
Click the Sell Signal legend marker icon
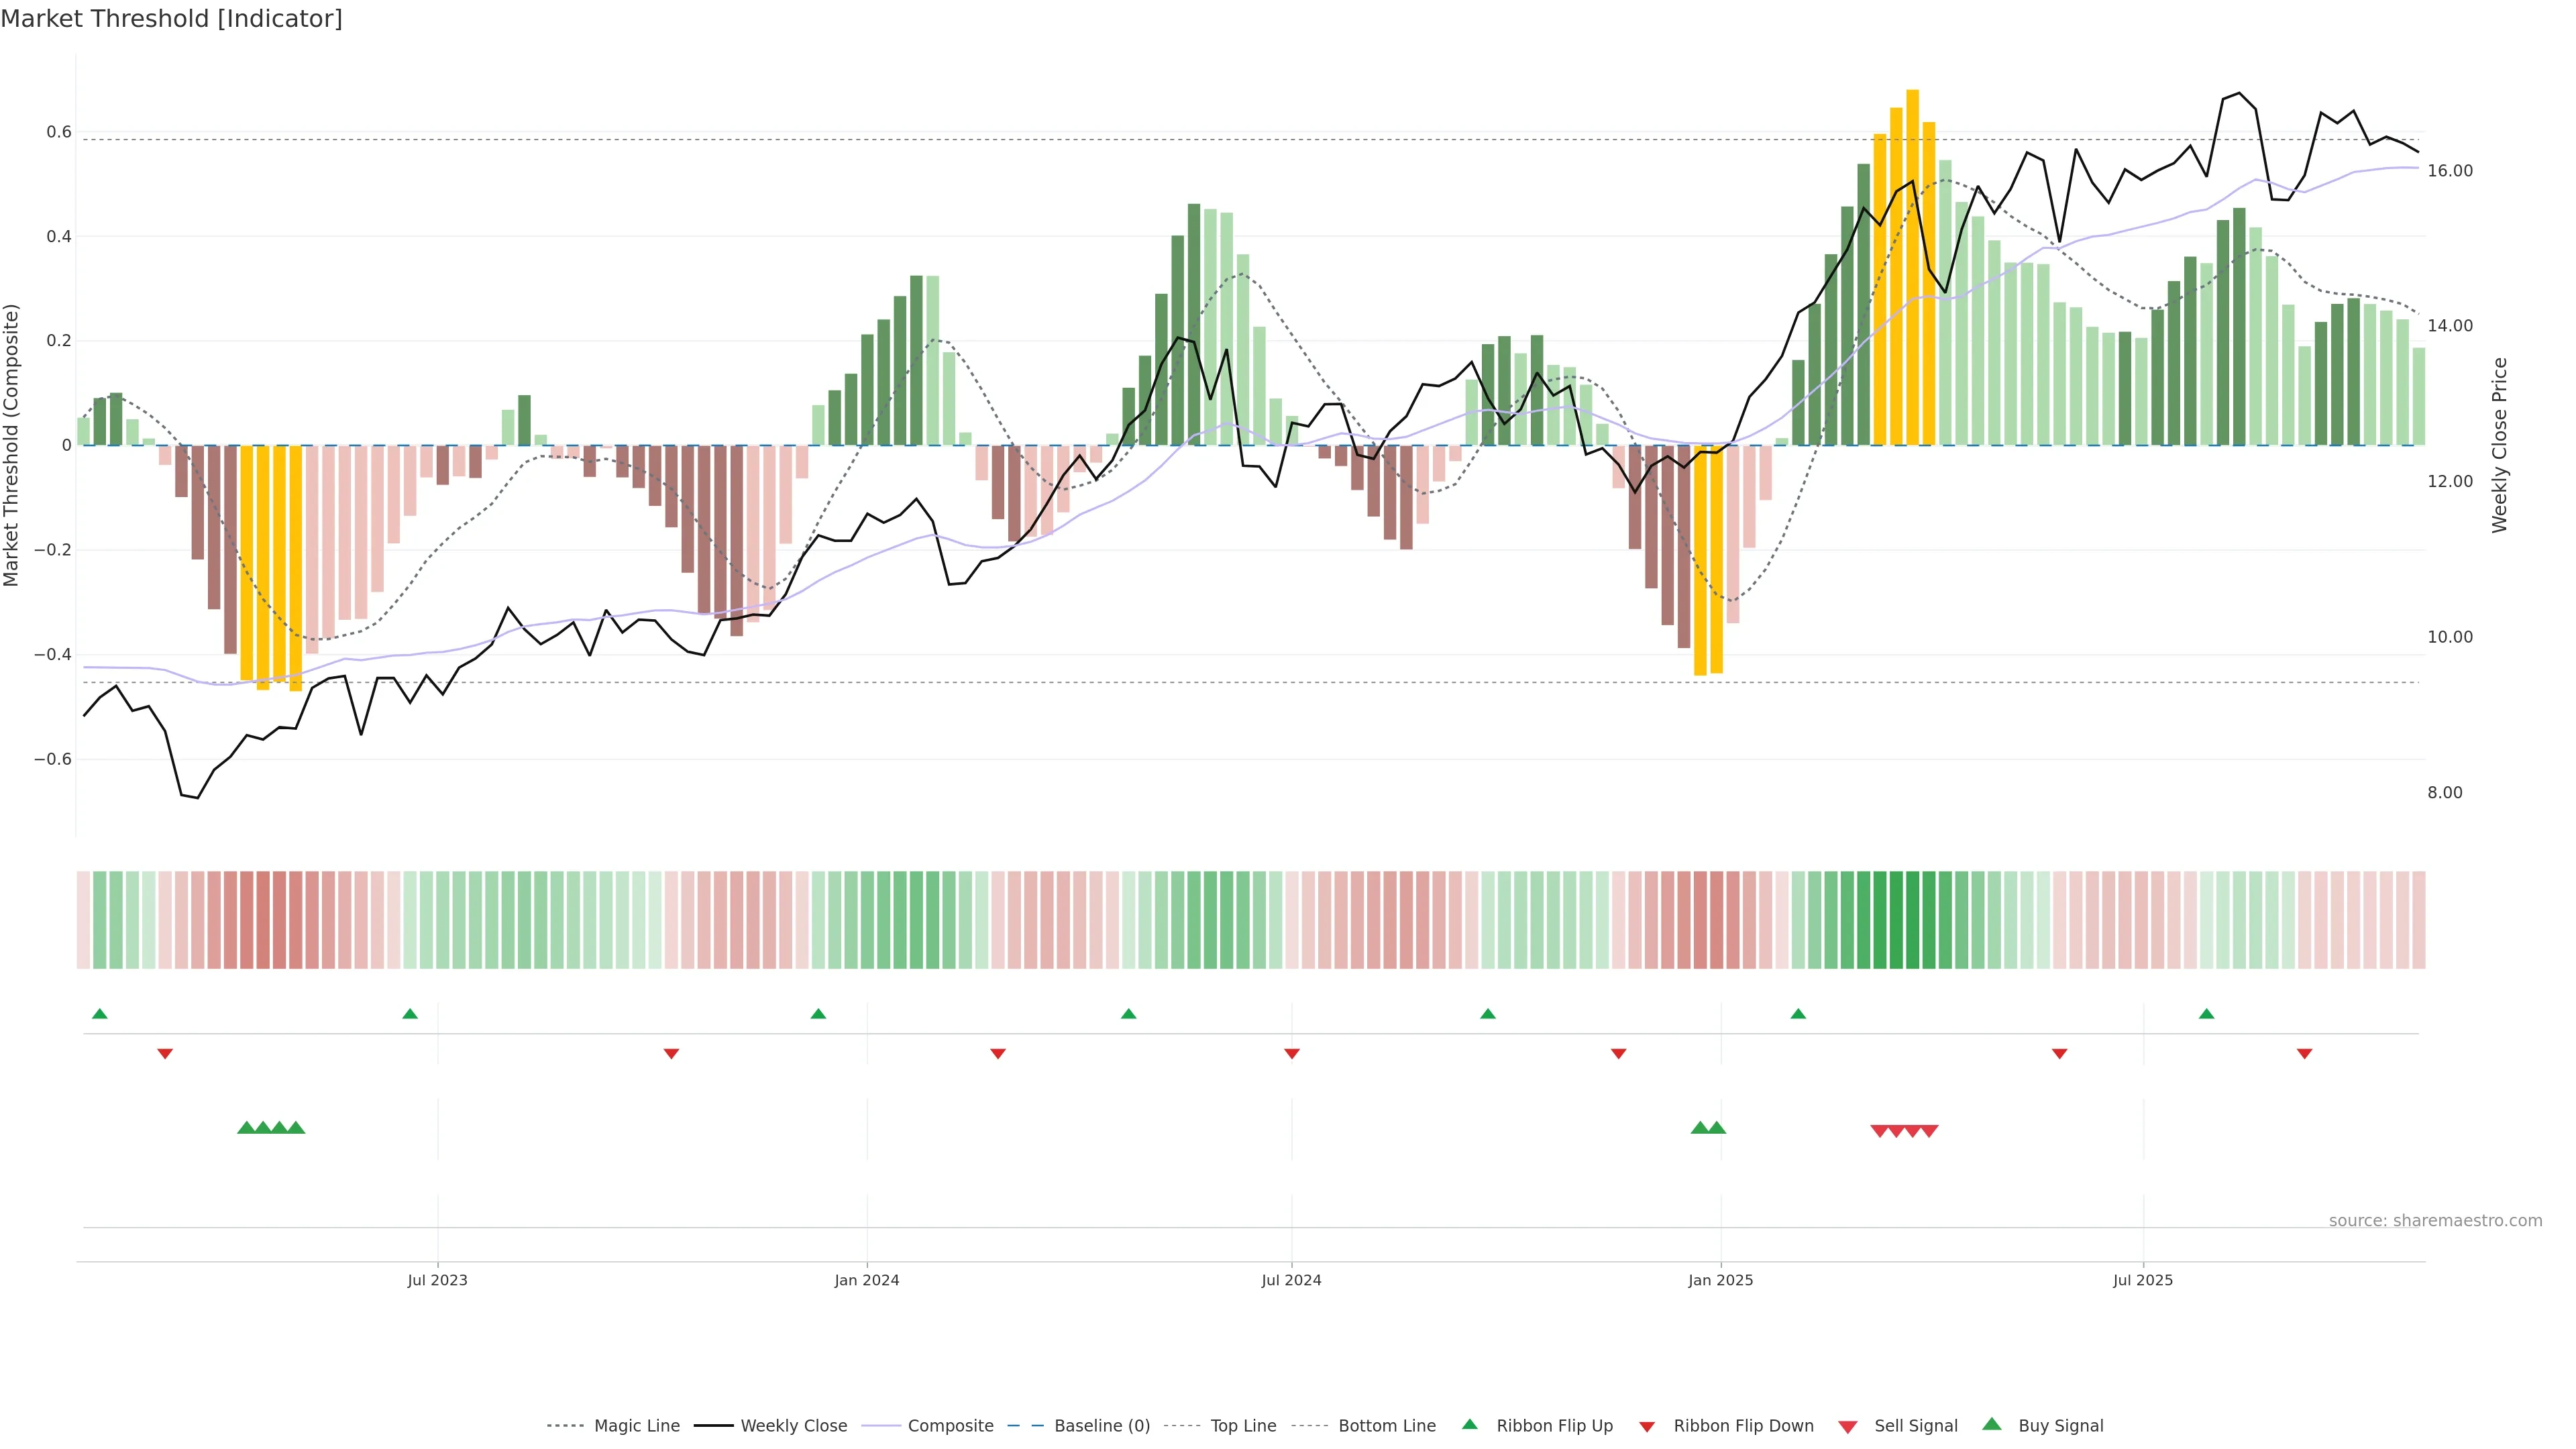point(1847,1427)
